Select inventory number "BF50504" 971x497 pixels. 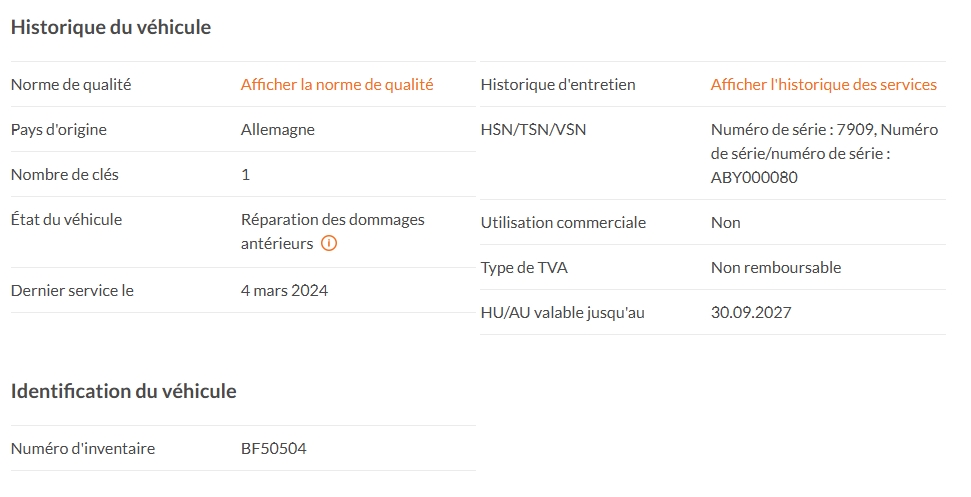(274, 449)
